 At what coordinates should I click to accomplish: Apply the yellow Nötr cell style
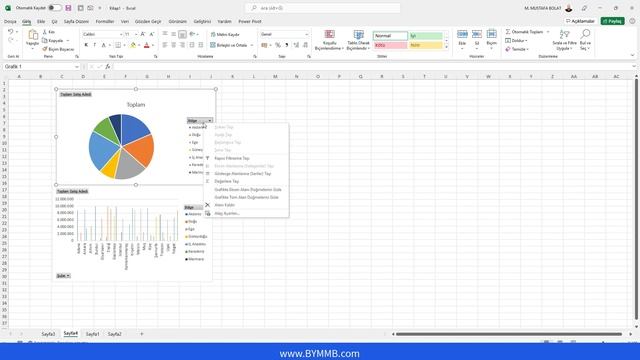(426, 45)
